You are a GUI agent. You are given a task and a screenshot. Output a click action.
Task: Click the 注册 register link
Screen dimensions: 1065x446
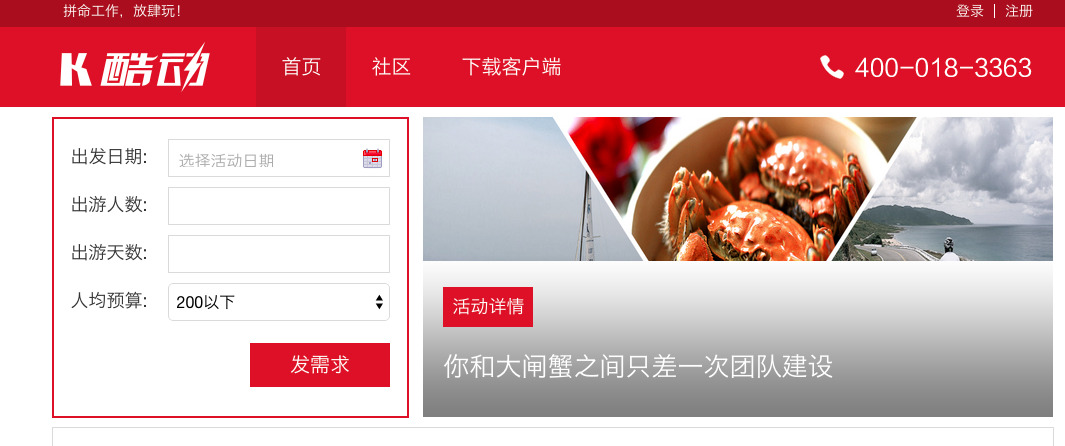tap(1019, 11)
